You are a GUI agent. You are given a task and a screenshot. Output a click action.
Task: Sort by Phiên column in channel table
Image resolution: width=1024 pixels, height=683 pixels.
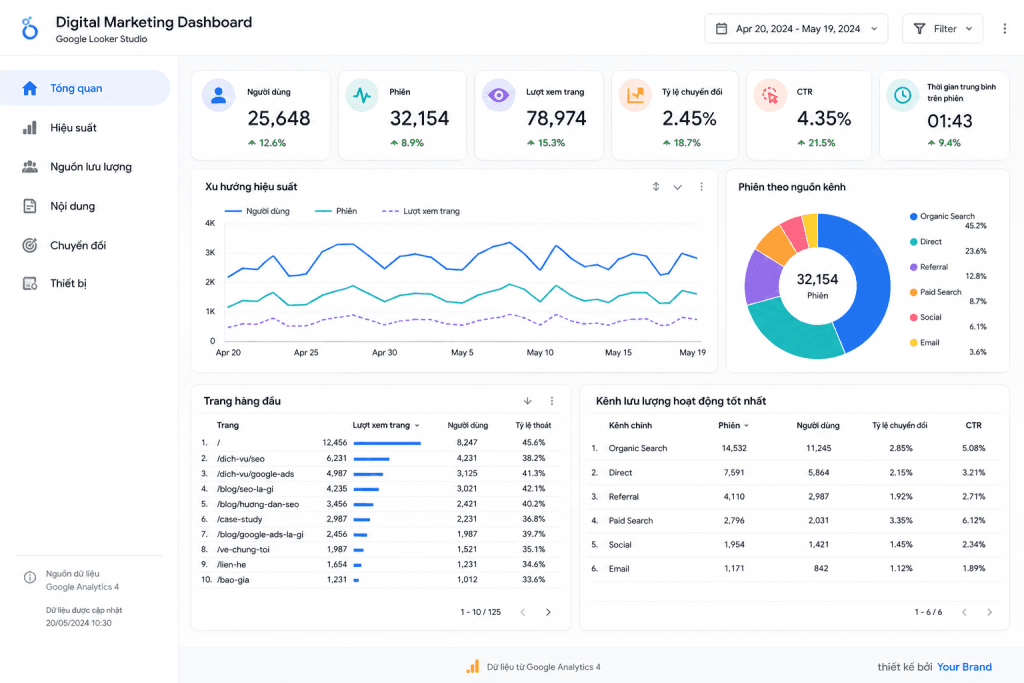[733, 425]
